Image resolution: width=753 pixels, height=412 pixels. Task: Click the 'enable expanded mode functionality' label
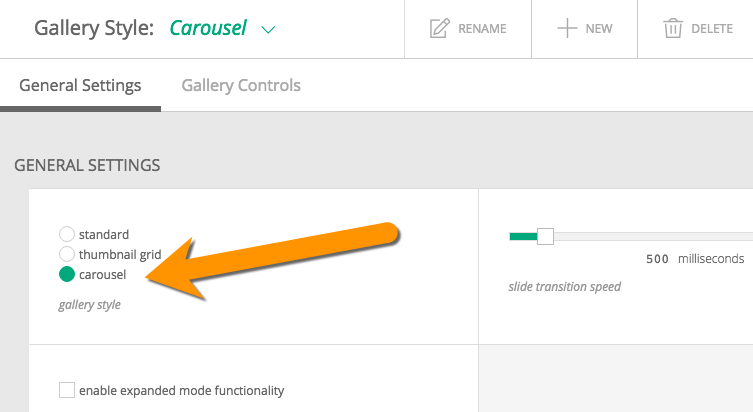tap(182, 391)
